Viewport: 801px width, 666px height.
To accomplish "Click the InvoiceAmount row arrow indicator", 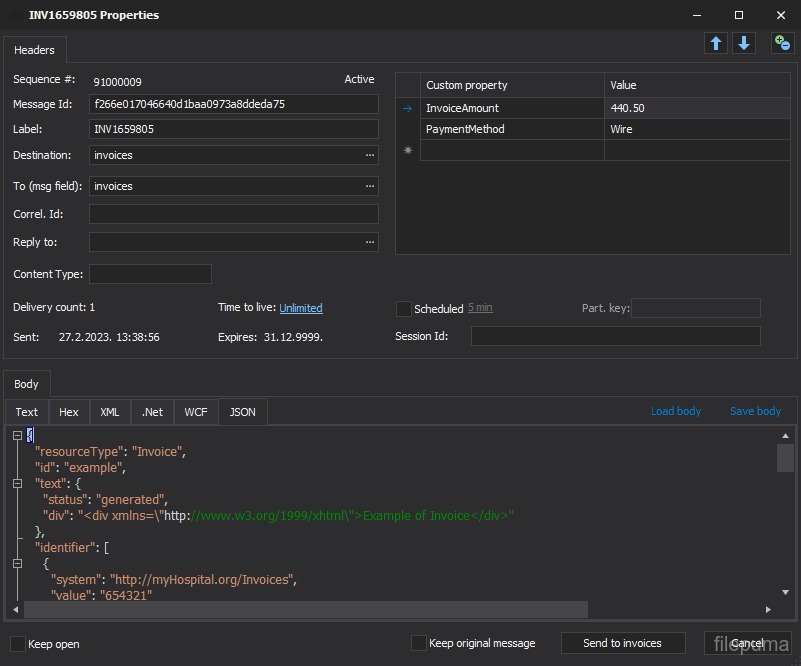I will click(x=407, y=108).
